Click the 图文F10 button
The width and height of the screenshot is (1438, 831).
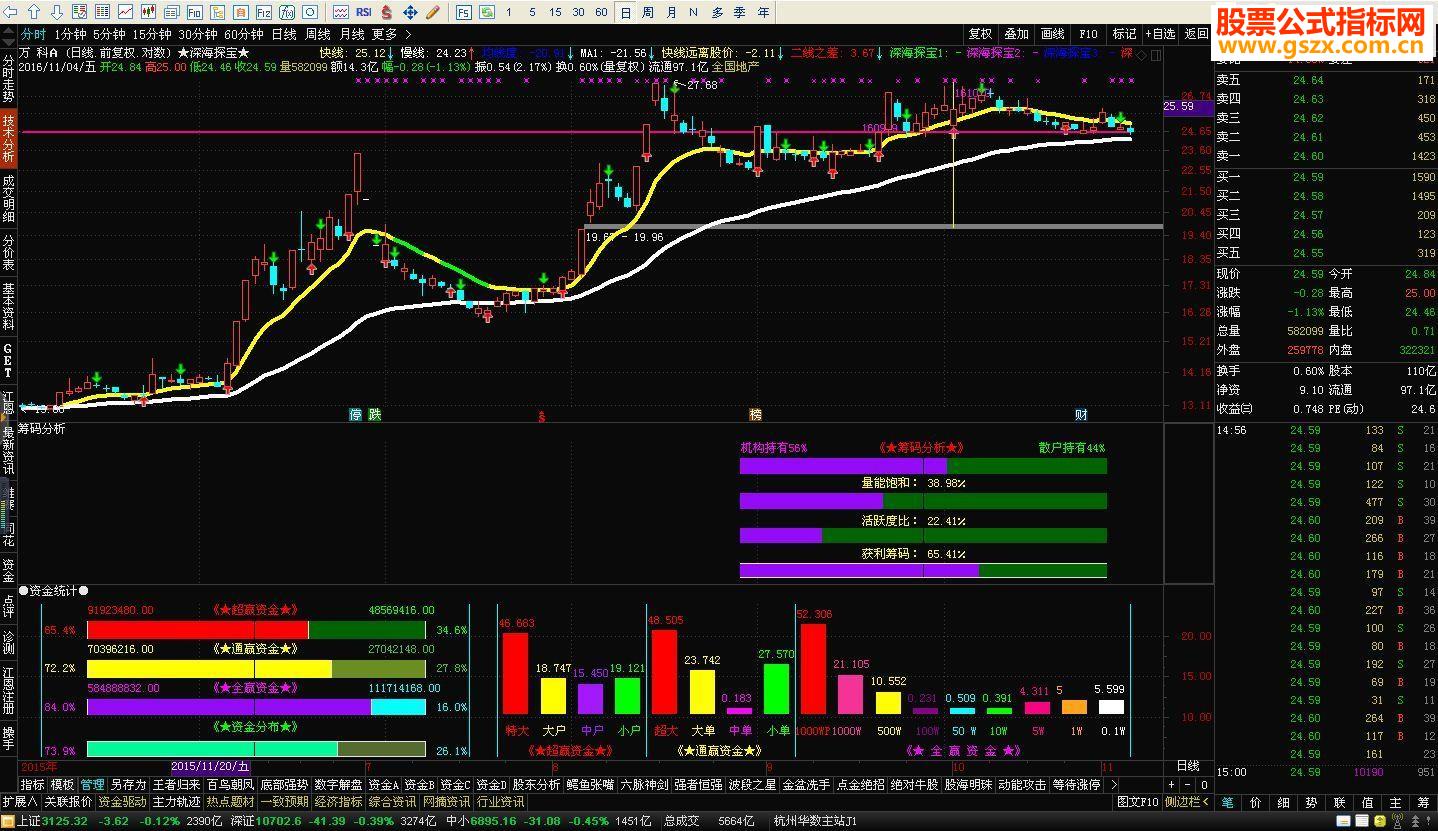click(1137, 802)
